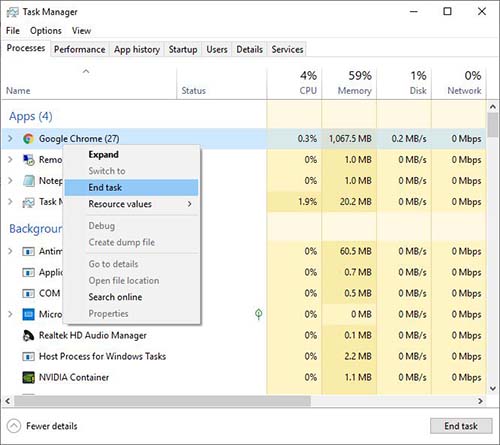Open the Resource values submenu arrow

click(x=189, y=204)
